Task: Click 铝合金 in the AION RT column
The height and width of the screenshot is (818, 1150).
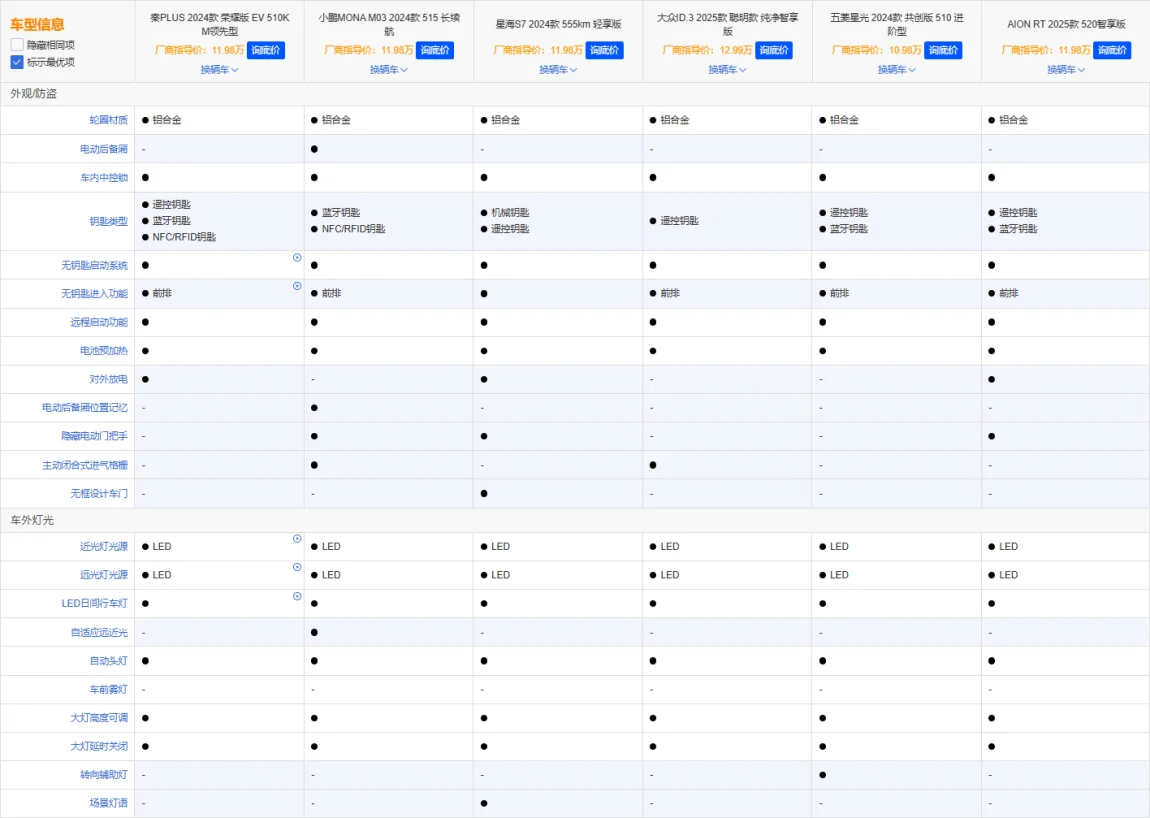Action: click(1014, 120)
